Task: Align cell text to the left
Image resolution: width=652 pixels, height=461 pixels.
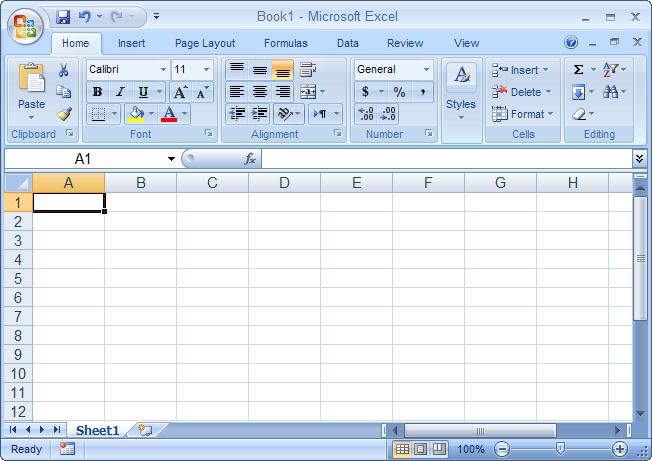Action: (x=237, y=91)
